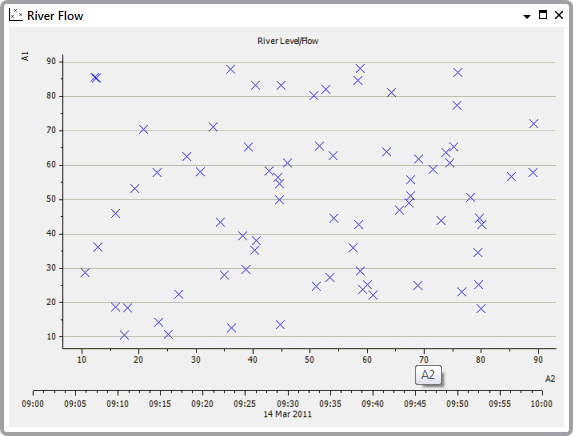Click the River Flow scatter plot icon
The height and width of the screenshot is (436, 573).
click(16, 15)
